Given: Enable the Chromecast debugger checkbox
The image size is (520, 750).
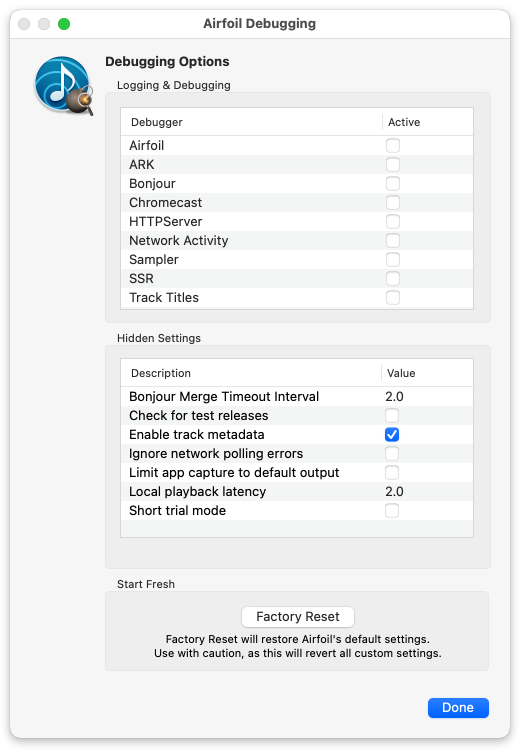Looking at the screenshot, I should (393, 202).
